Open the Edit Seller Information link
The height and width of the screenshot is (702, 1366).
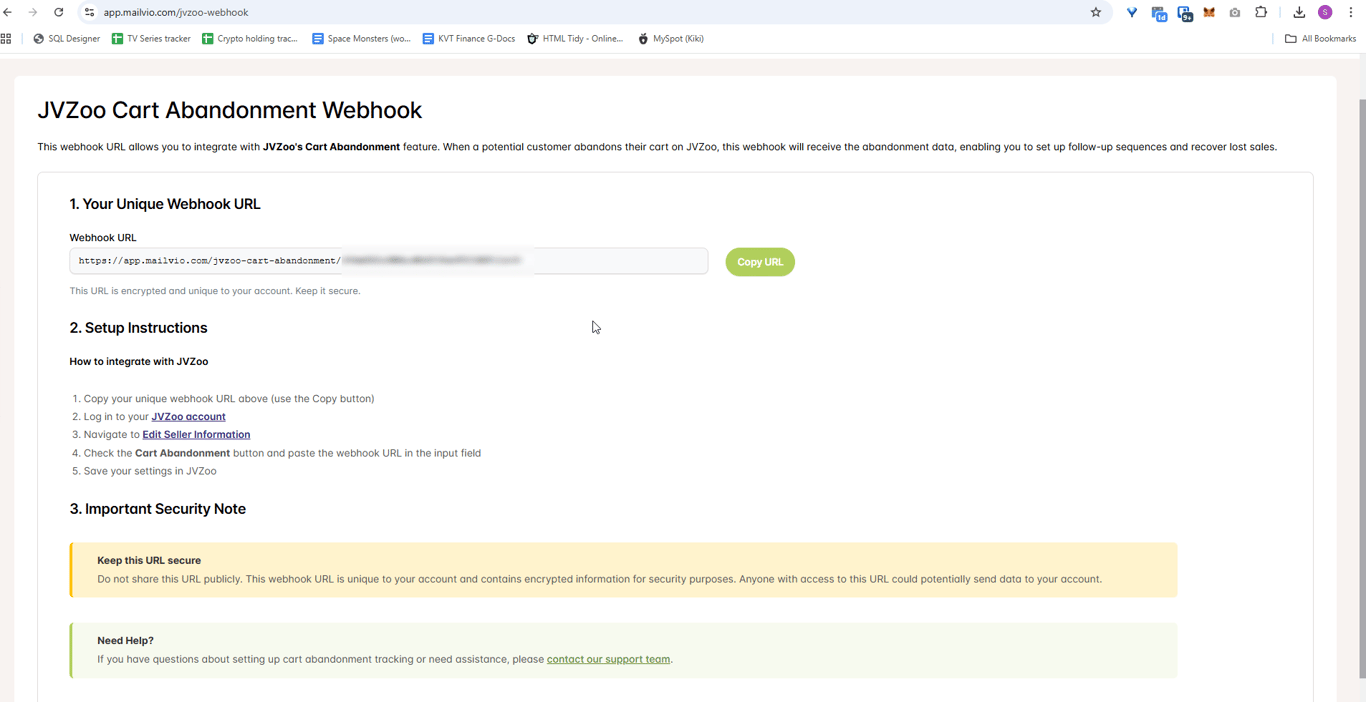(x=196, y=435)
